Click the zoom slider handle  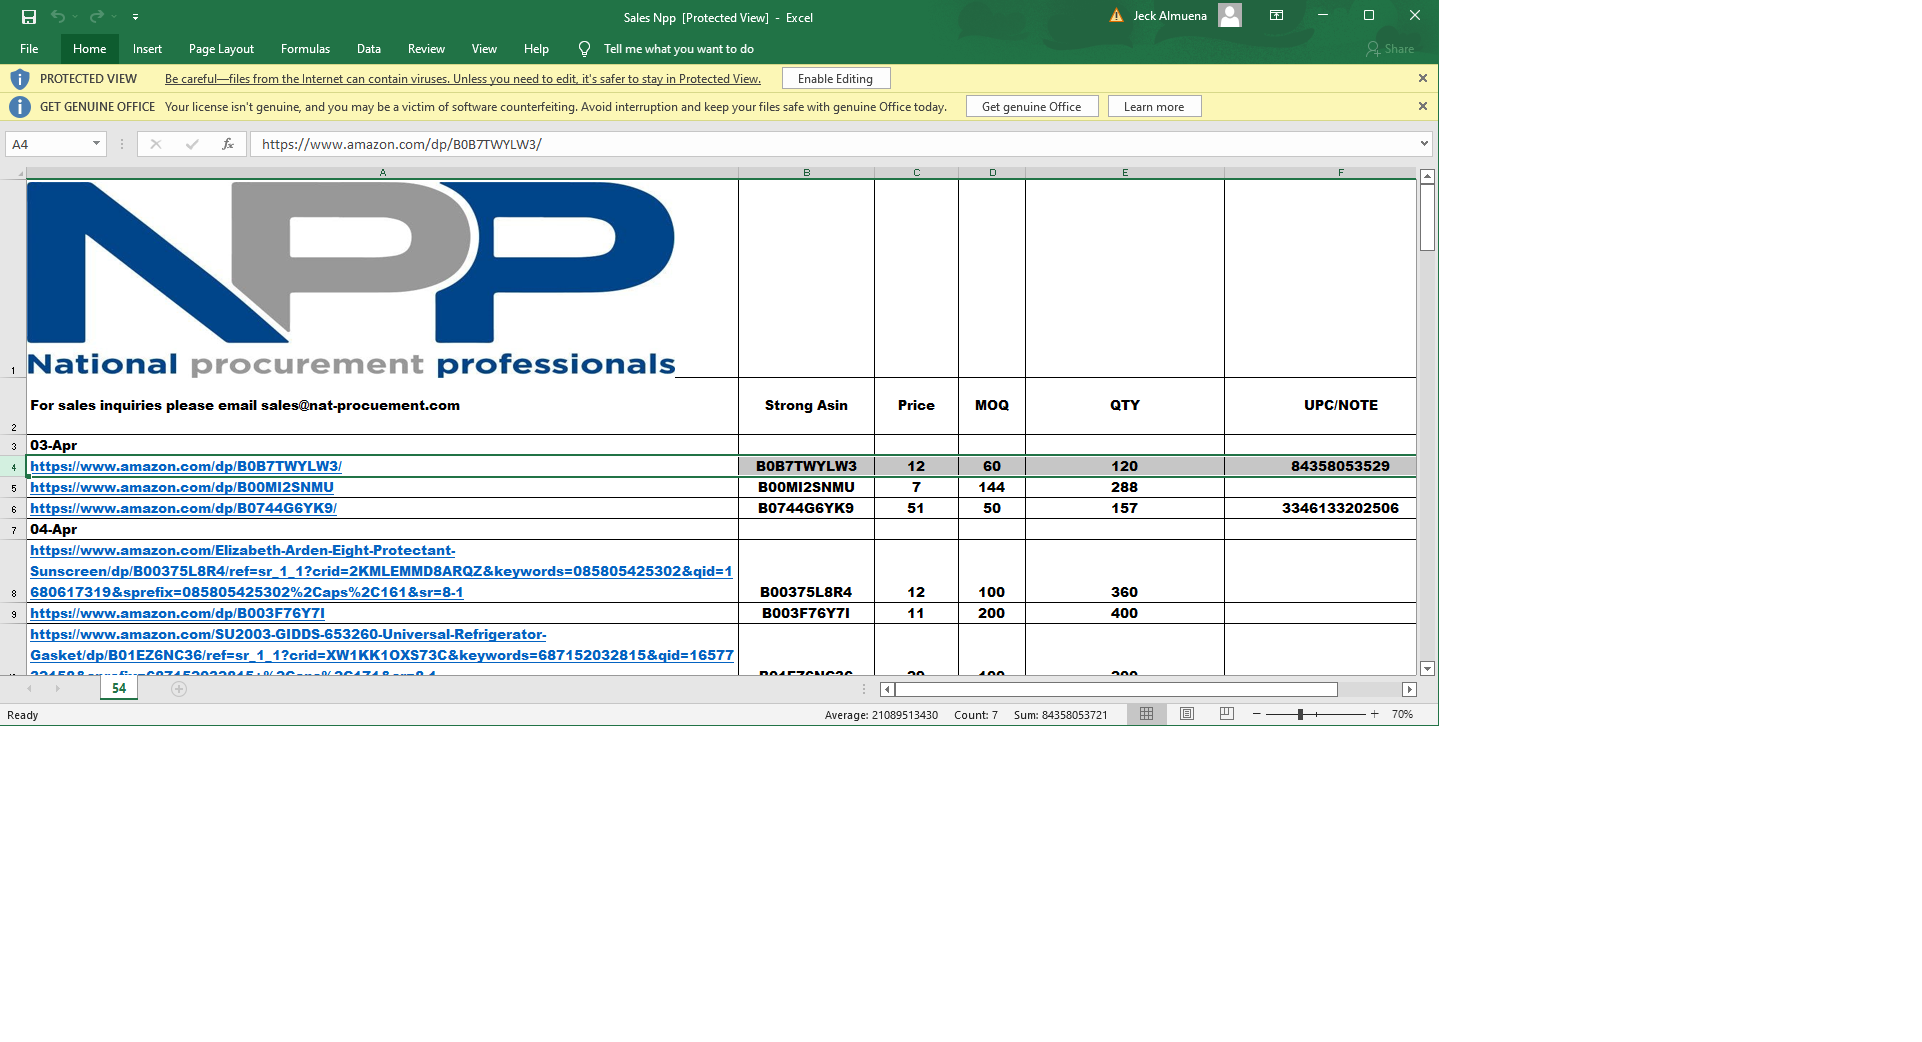(x=1300, y=714)
